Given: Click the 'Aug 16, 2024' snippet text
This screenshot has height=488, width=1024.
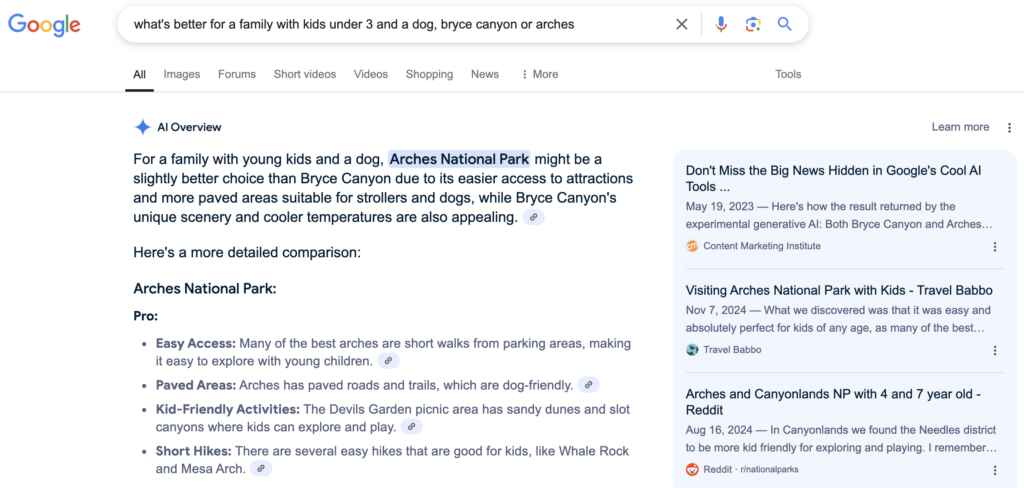Looking at the screenshot, I should pyautogui.click(x=718, y=430).
